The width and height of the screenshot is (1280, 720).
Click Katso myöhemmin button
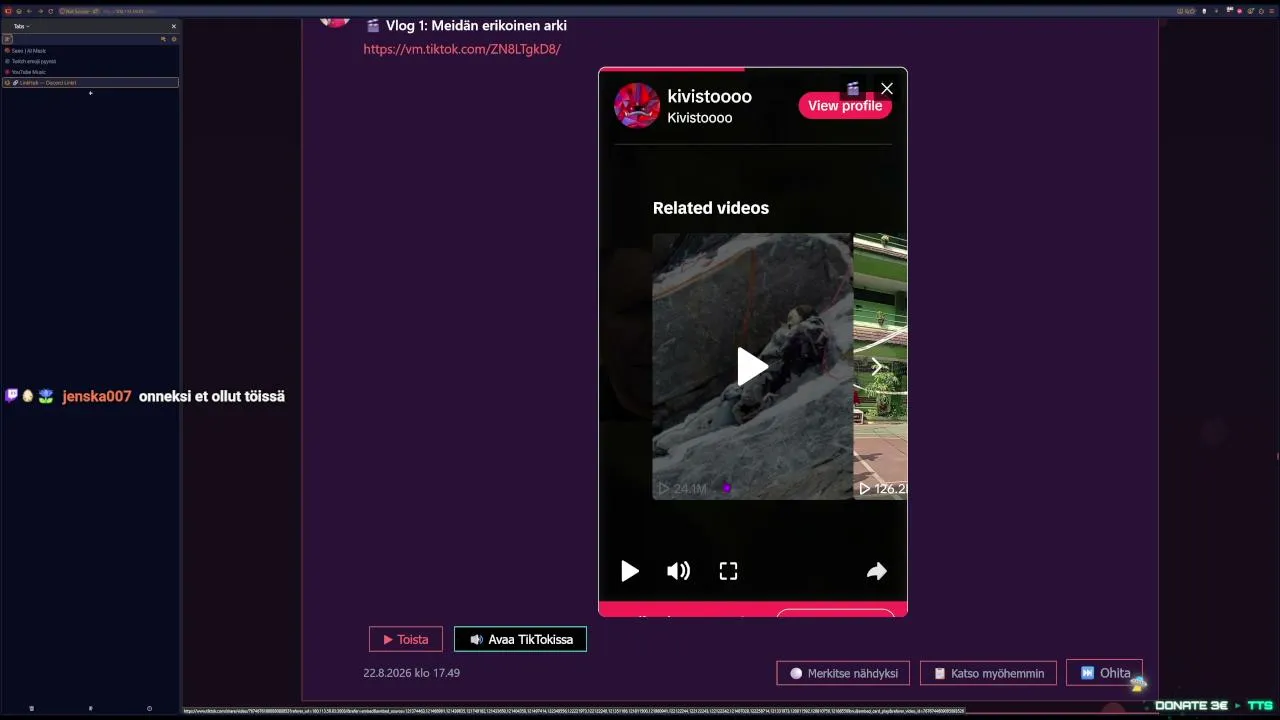(988, 673)
